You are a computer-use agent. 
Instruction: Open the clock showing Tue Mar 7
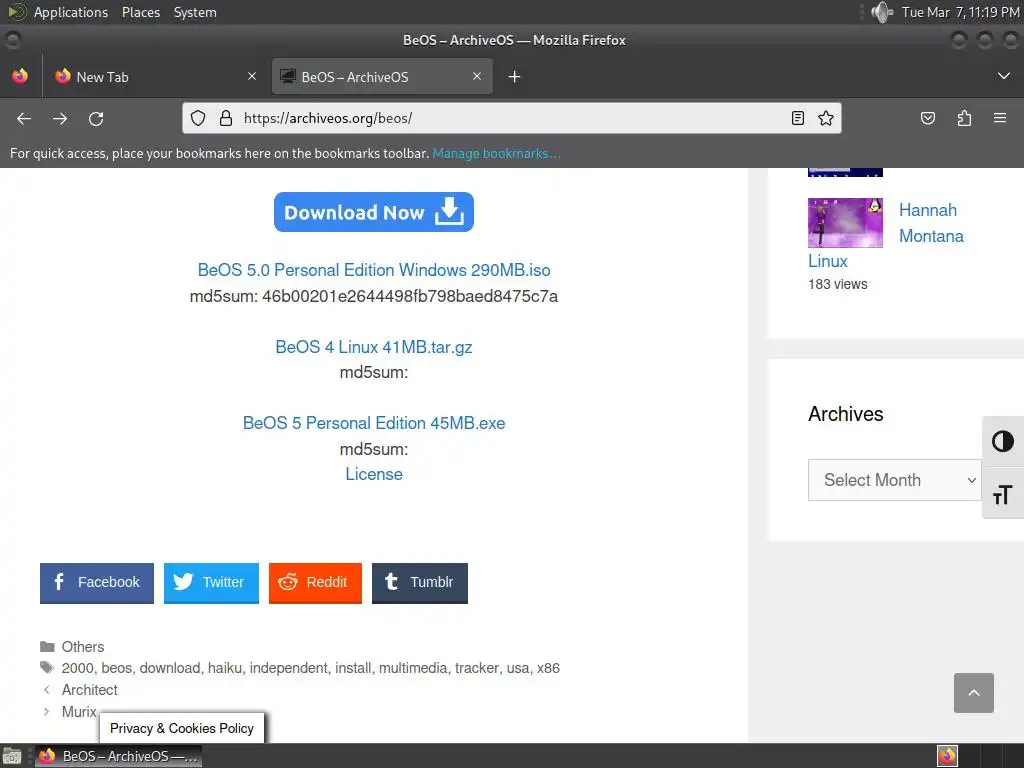tap(960, 12)
